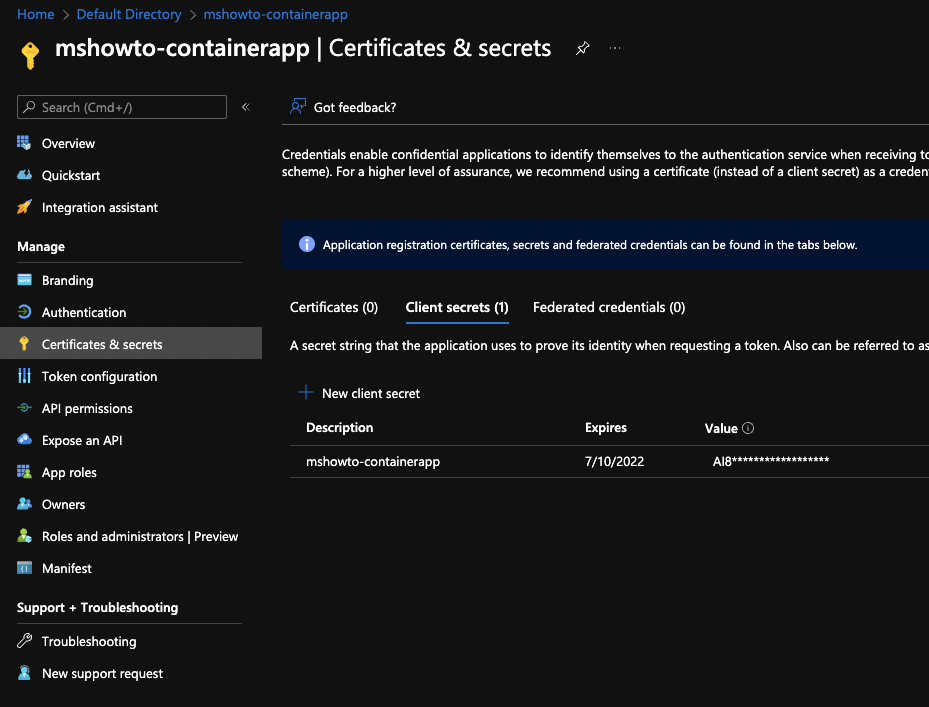Click the API permissions icon
The image size is (929, 707).
click(x=24, y=408)
